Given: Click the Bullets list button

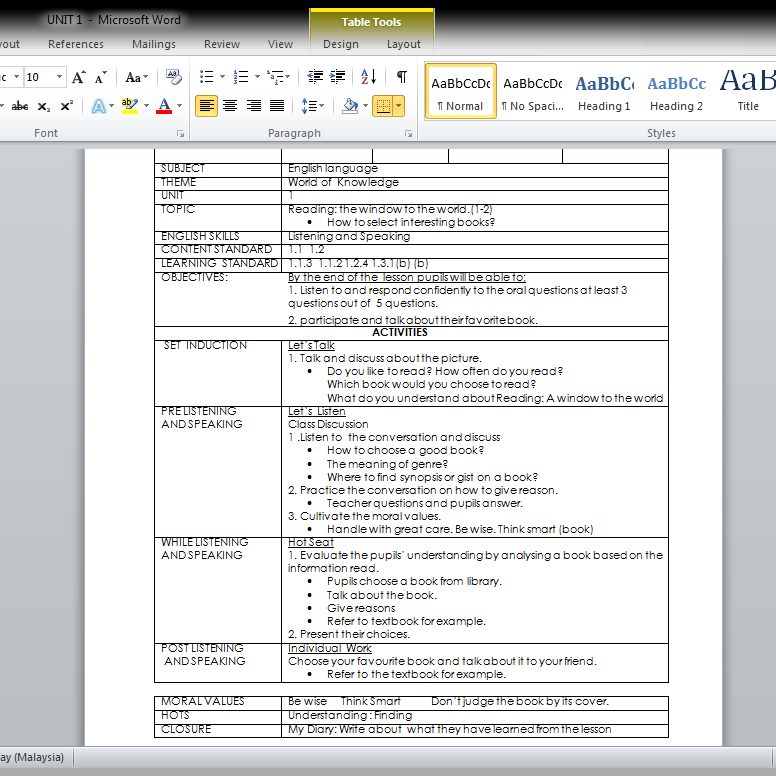Looking at the screenshot, I should [206, 77].
